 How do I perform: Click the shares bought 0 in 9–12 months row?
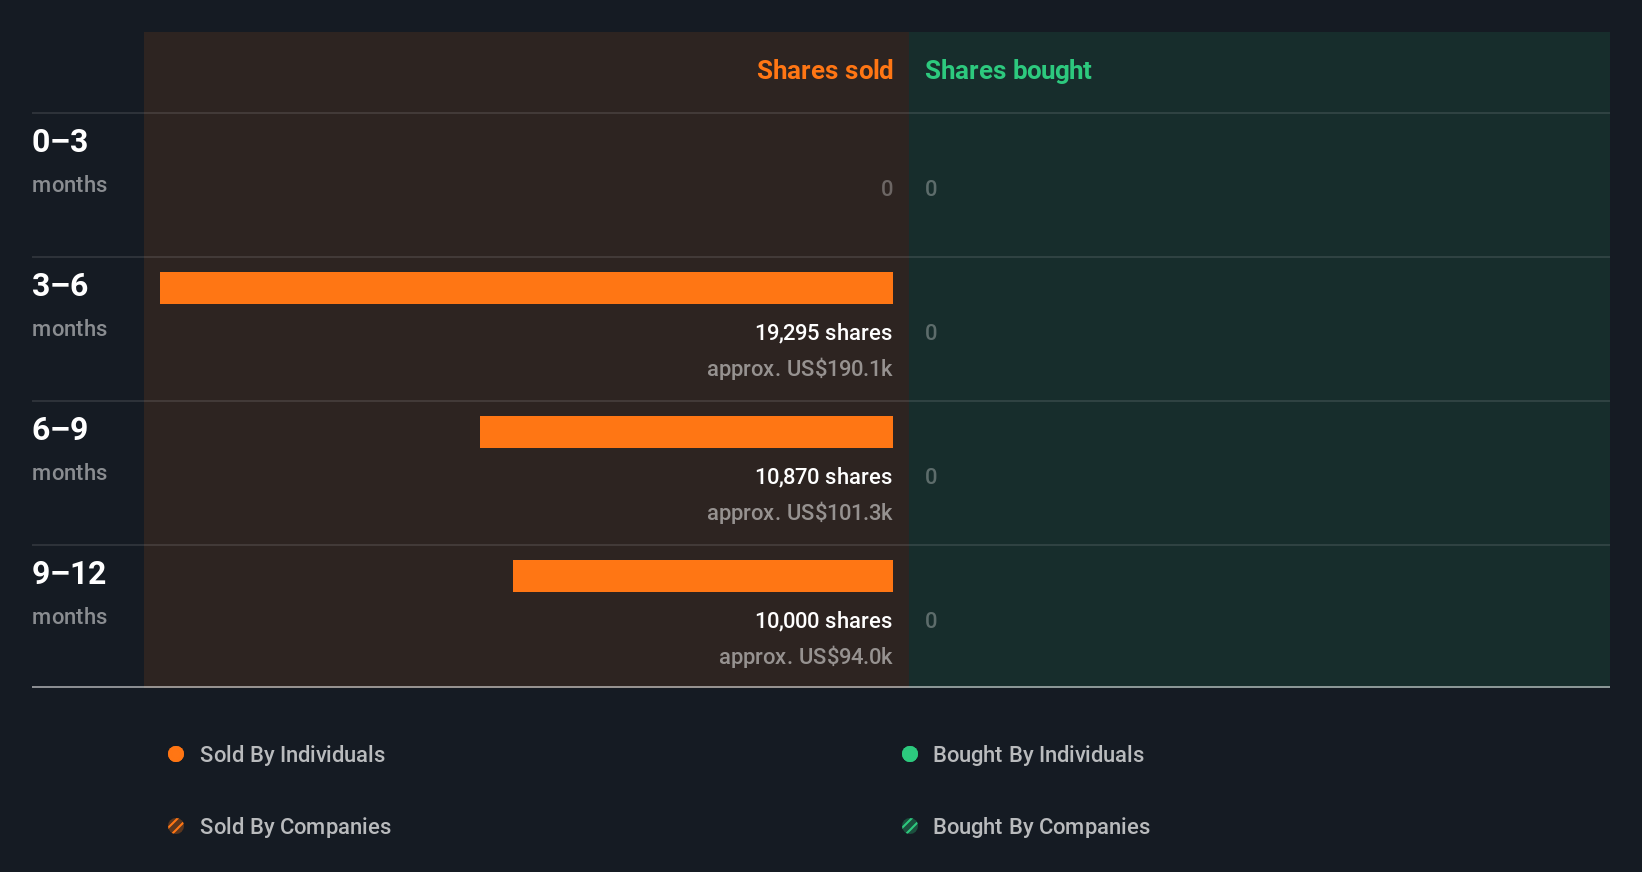(931, 620)
